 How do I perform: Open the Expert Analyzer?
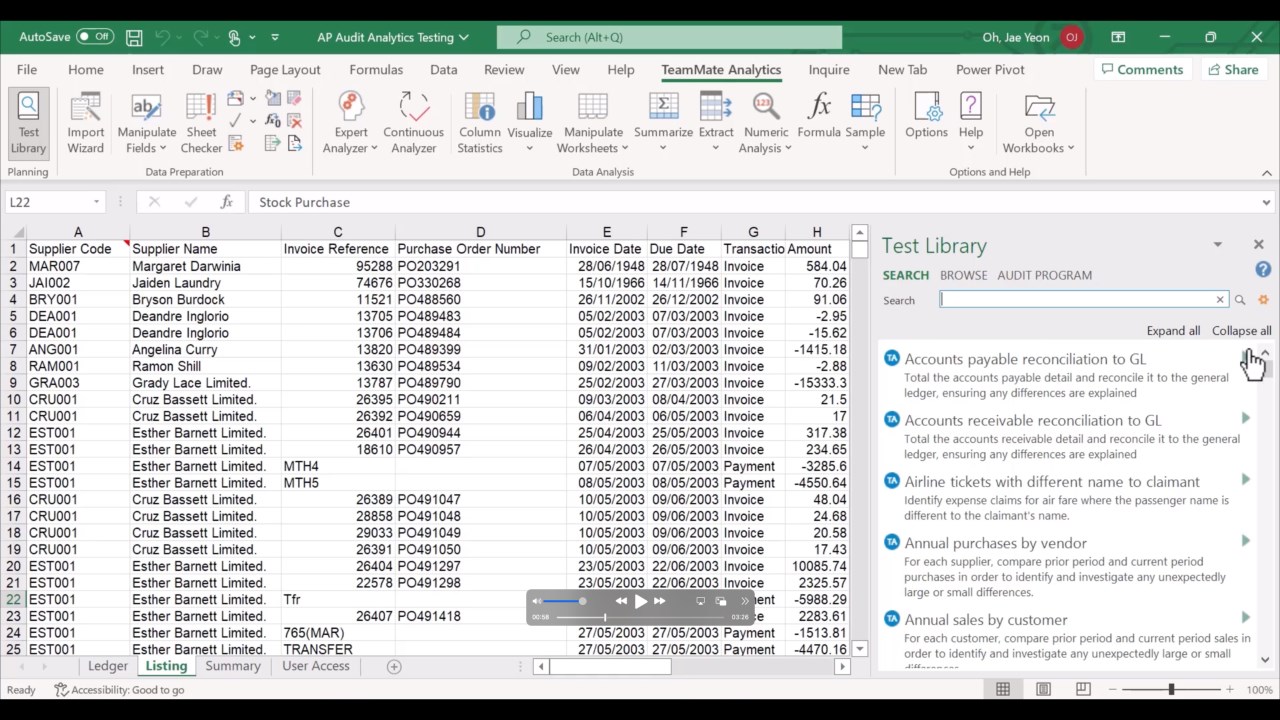[x=351, y=123]
